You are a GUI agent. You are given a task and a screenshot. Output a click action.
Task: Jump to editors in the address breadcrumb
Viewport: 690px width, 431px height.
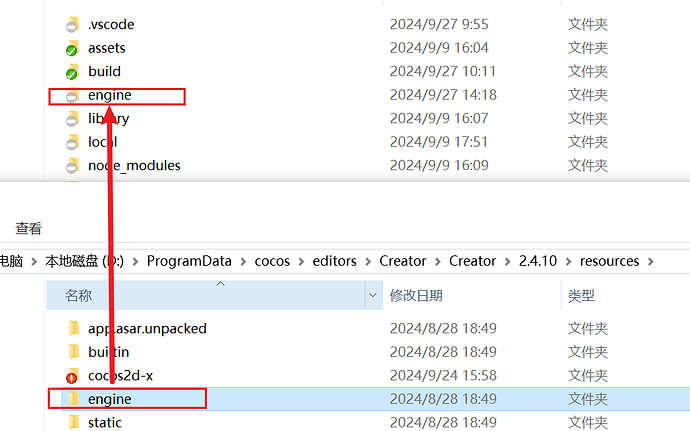(333, 261)
